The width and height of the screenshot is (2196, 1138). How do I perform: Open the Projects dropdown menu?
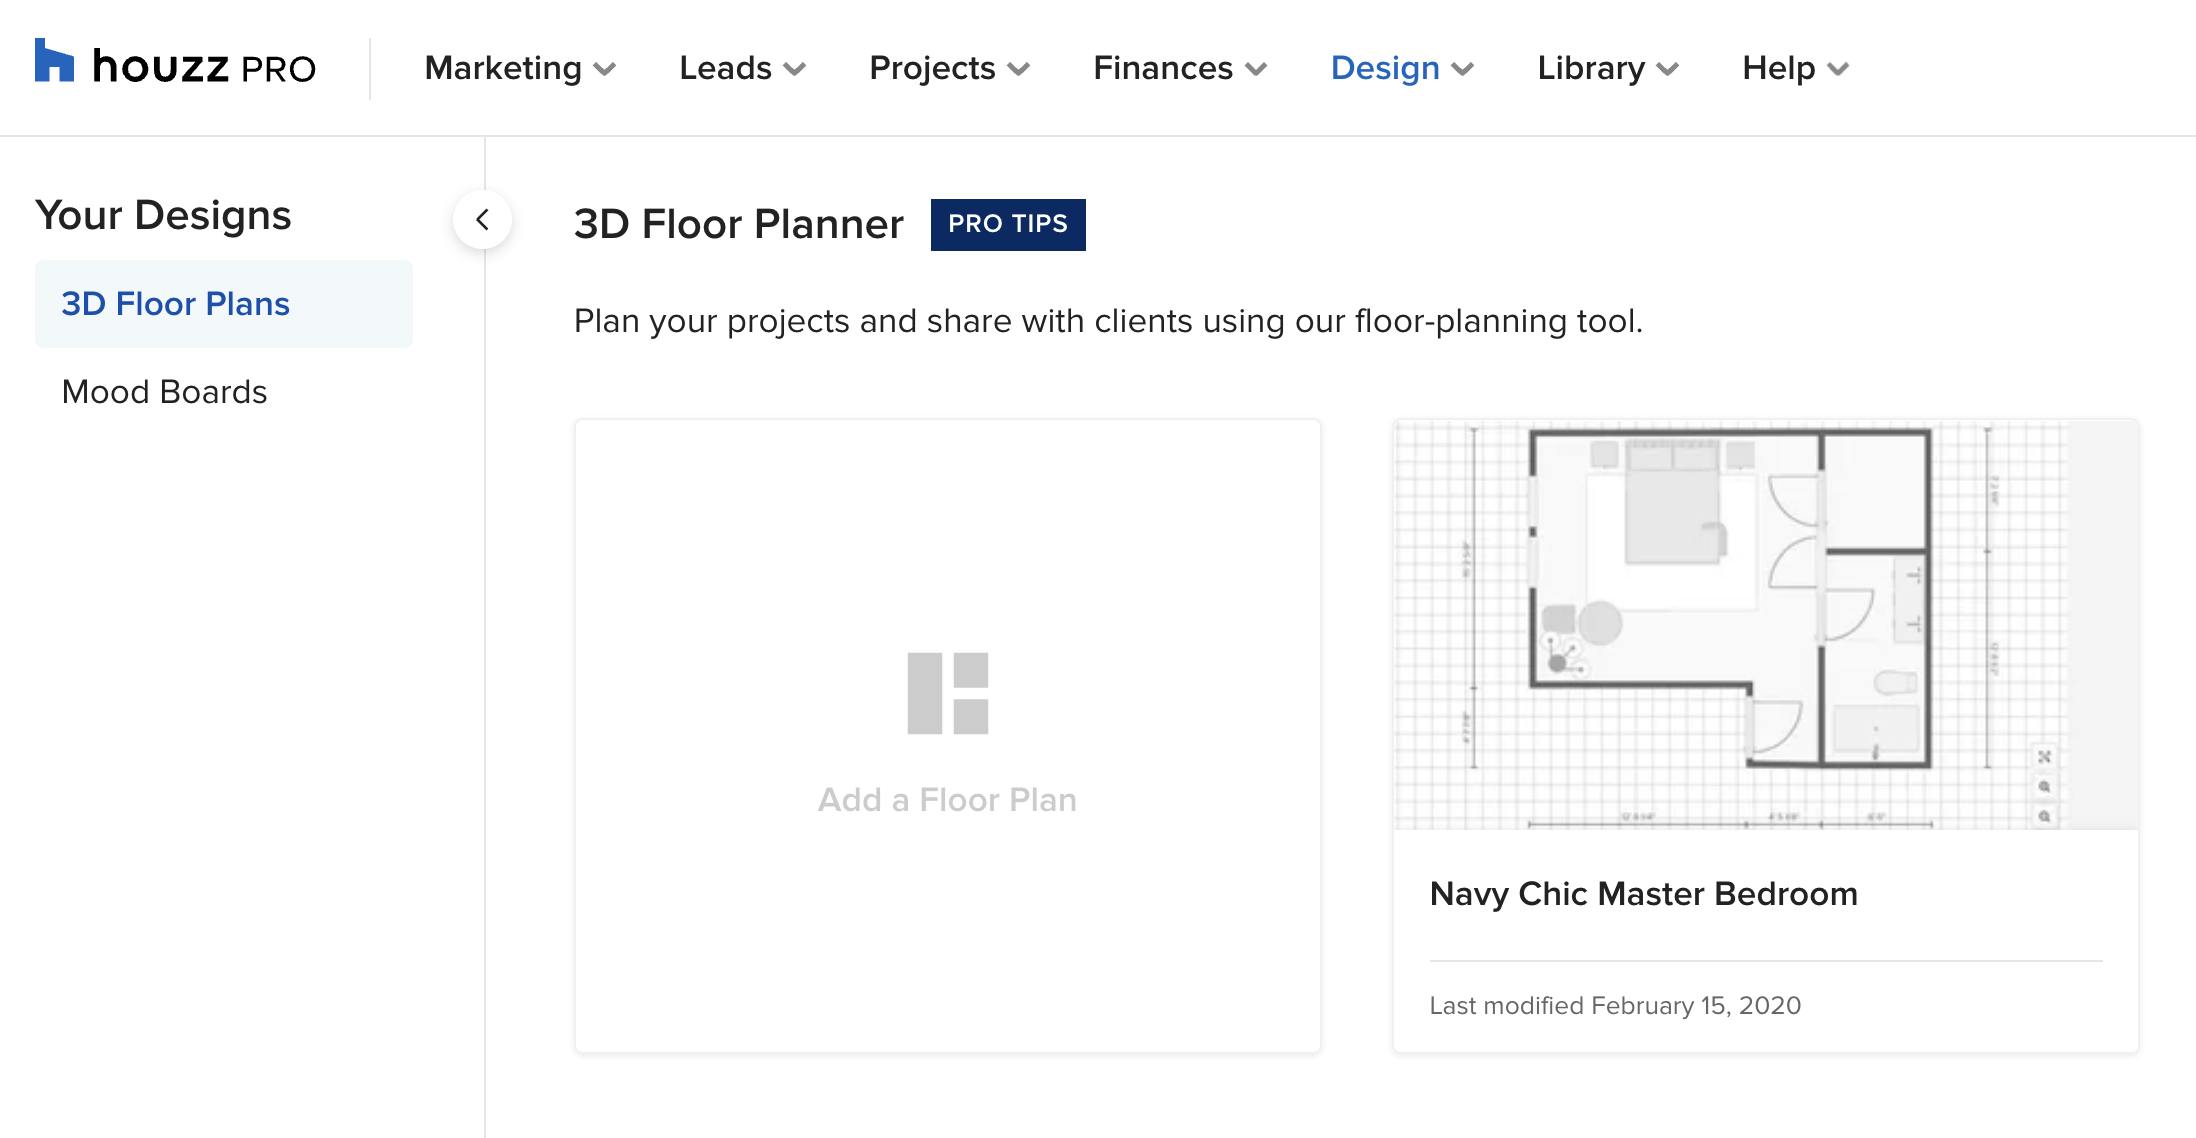[946, 67]
